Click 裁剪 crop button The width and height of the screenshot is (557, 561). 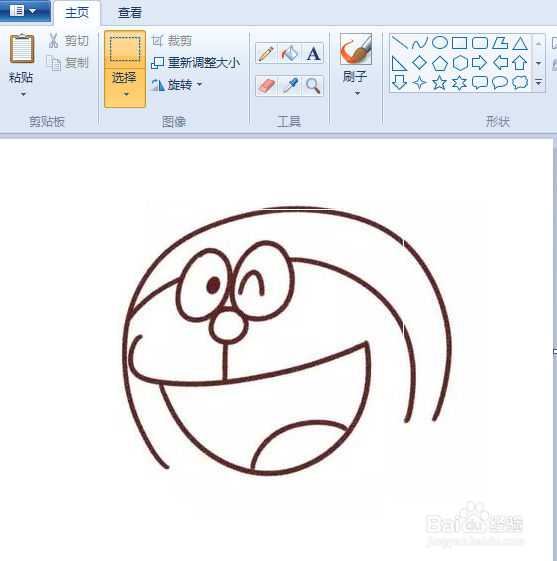pyautogui.click(x=171, y=41)
